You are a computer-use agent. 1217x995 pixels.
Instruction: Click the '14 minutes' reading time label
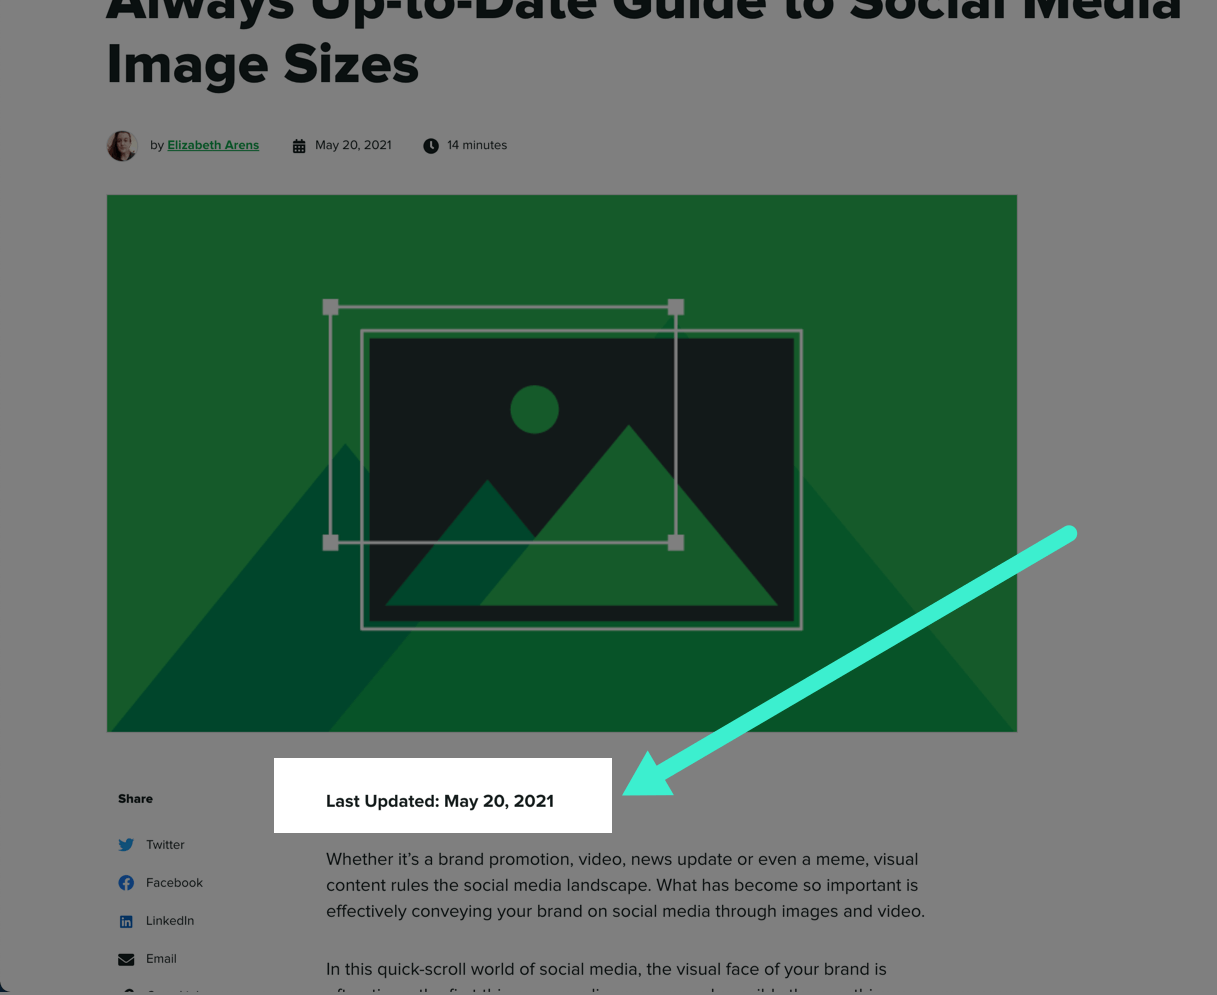click(x=476, y=145)
